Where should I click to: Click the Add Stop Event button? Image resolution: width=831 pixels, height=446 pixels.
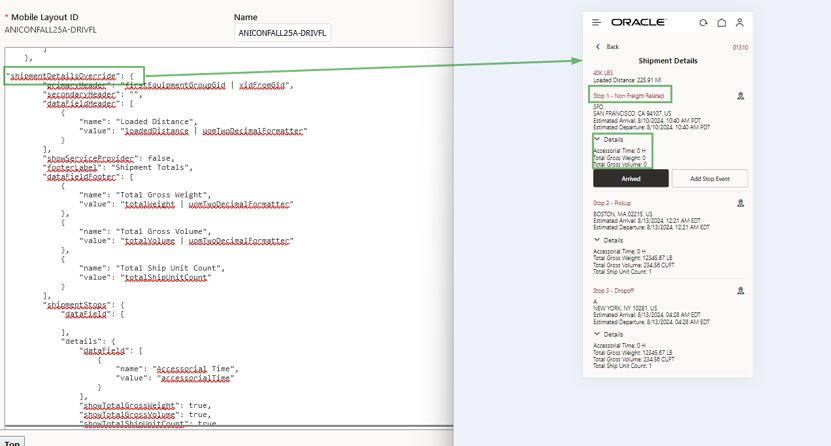coord(710,179)
